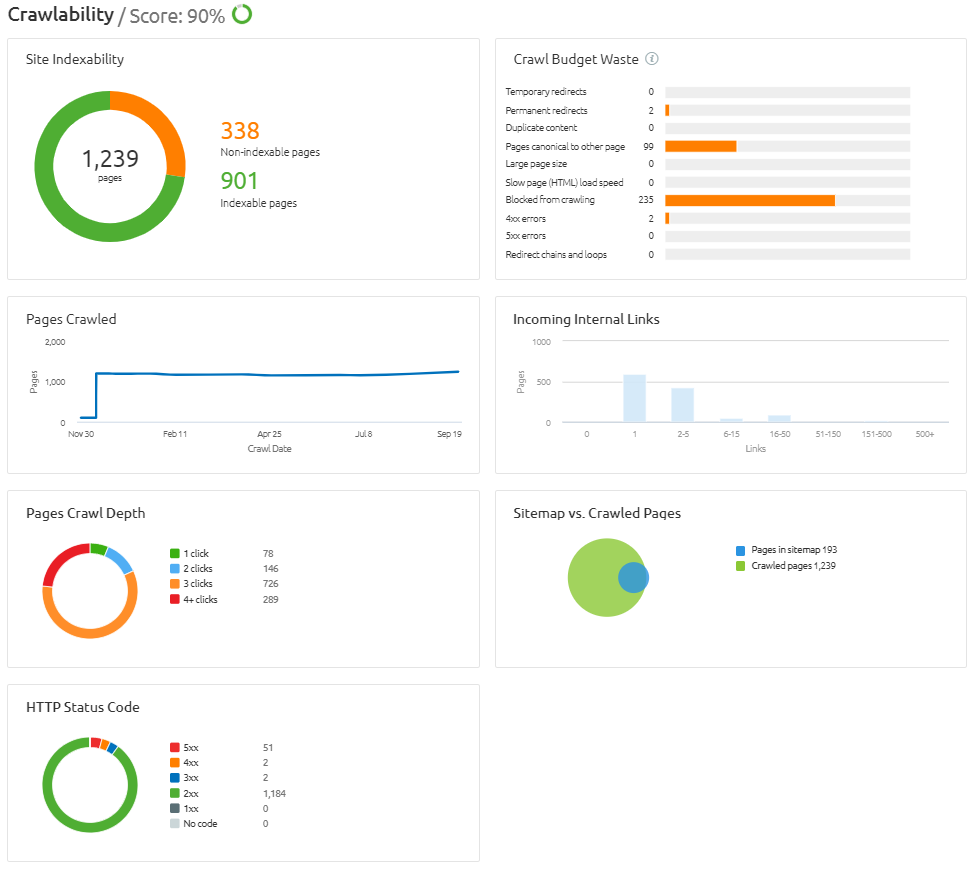Click the Duplicate content row label
The width and height of the screenshot is (979, 874).
541,127
